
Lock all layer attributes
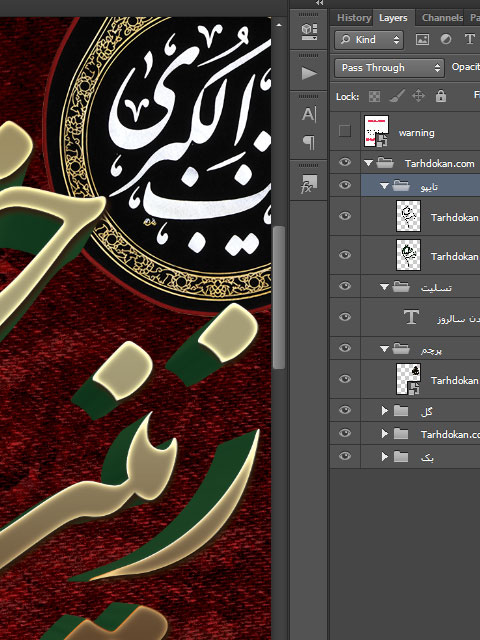point(440,96)
